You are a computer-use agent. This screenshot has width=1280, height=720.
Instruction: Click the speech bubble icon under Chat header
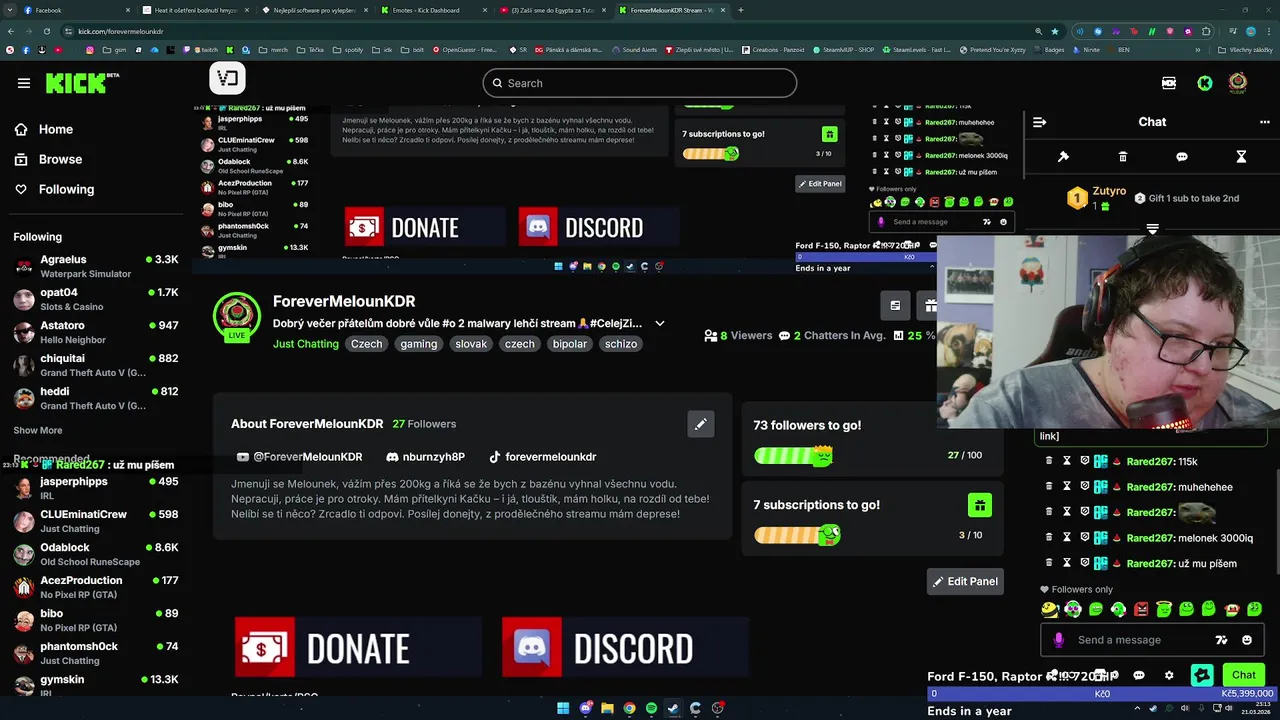pyautogui.click(x=1182, y=157)
